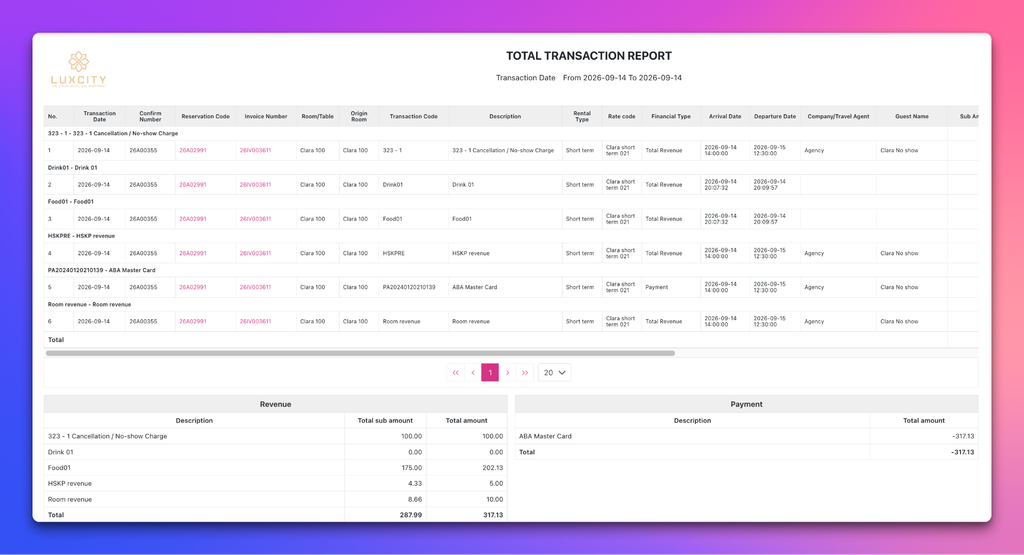Click the Payment summary panel header
Screen dimensions: 1024x555
tap(746, 404)
